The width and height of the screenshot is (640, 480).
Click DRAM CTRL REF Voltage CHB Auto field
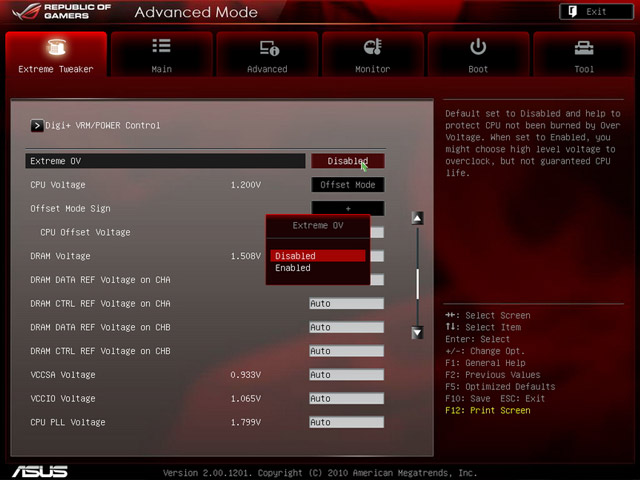[346, 351]
